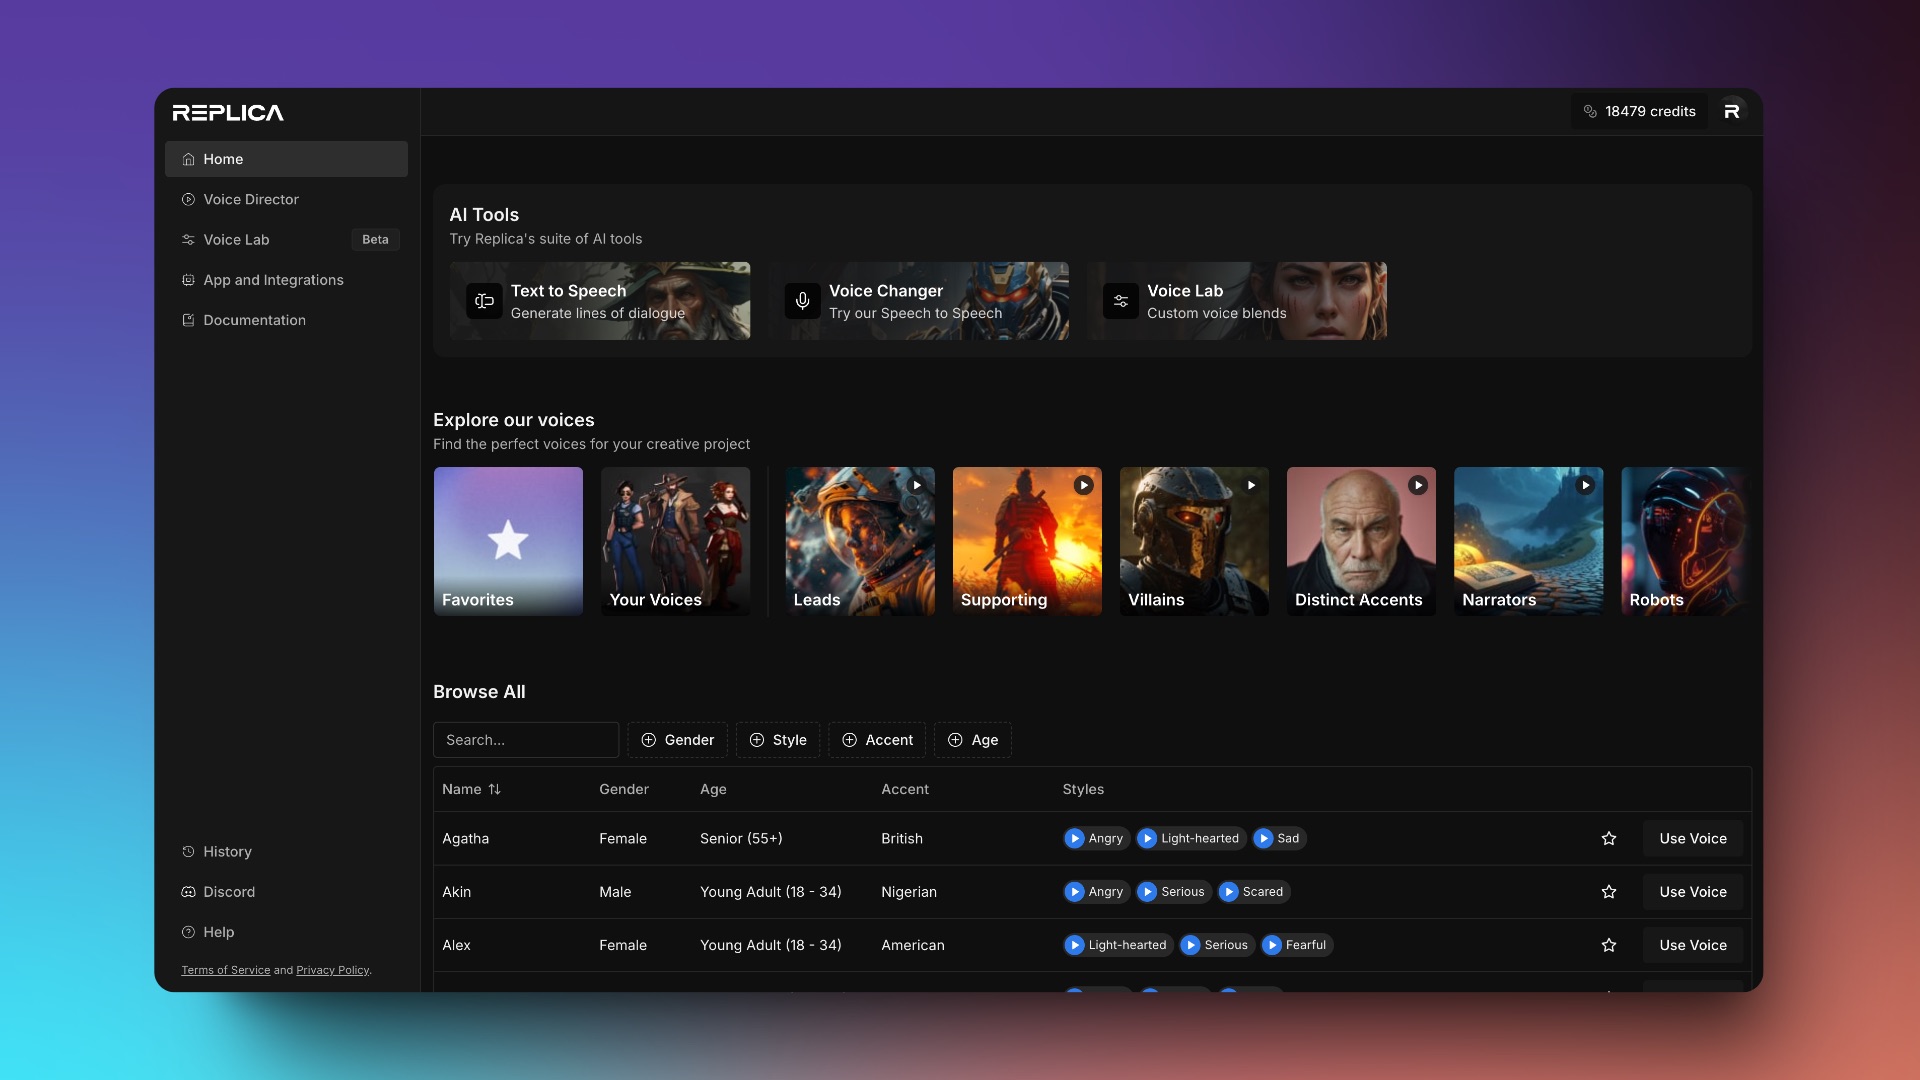
Task: Open the Style filter dropdown
Action: coord(778,740)
